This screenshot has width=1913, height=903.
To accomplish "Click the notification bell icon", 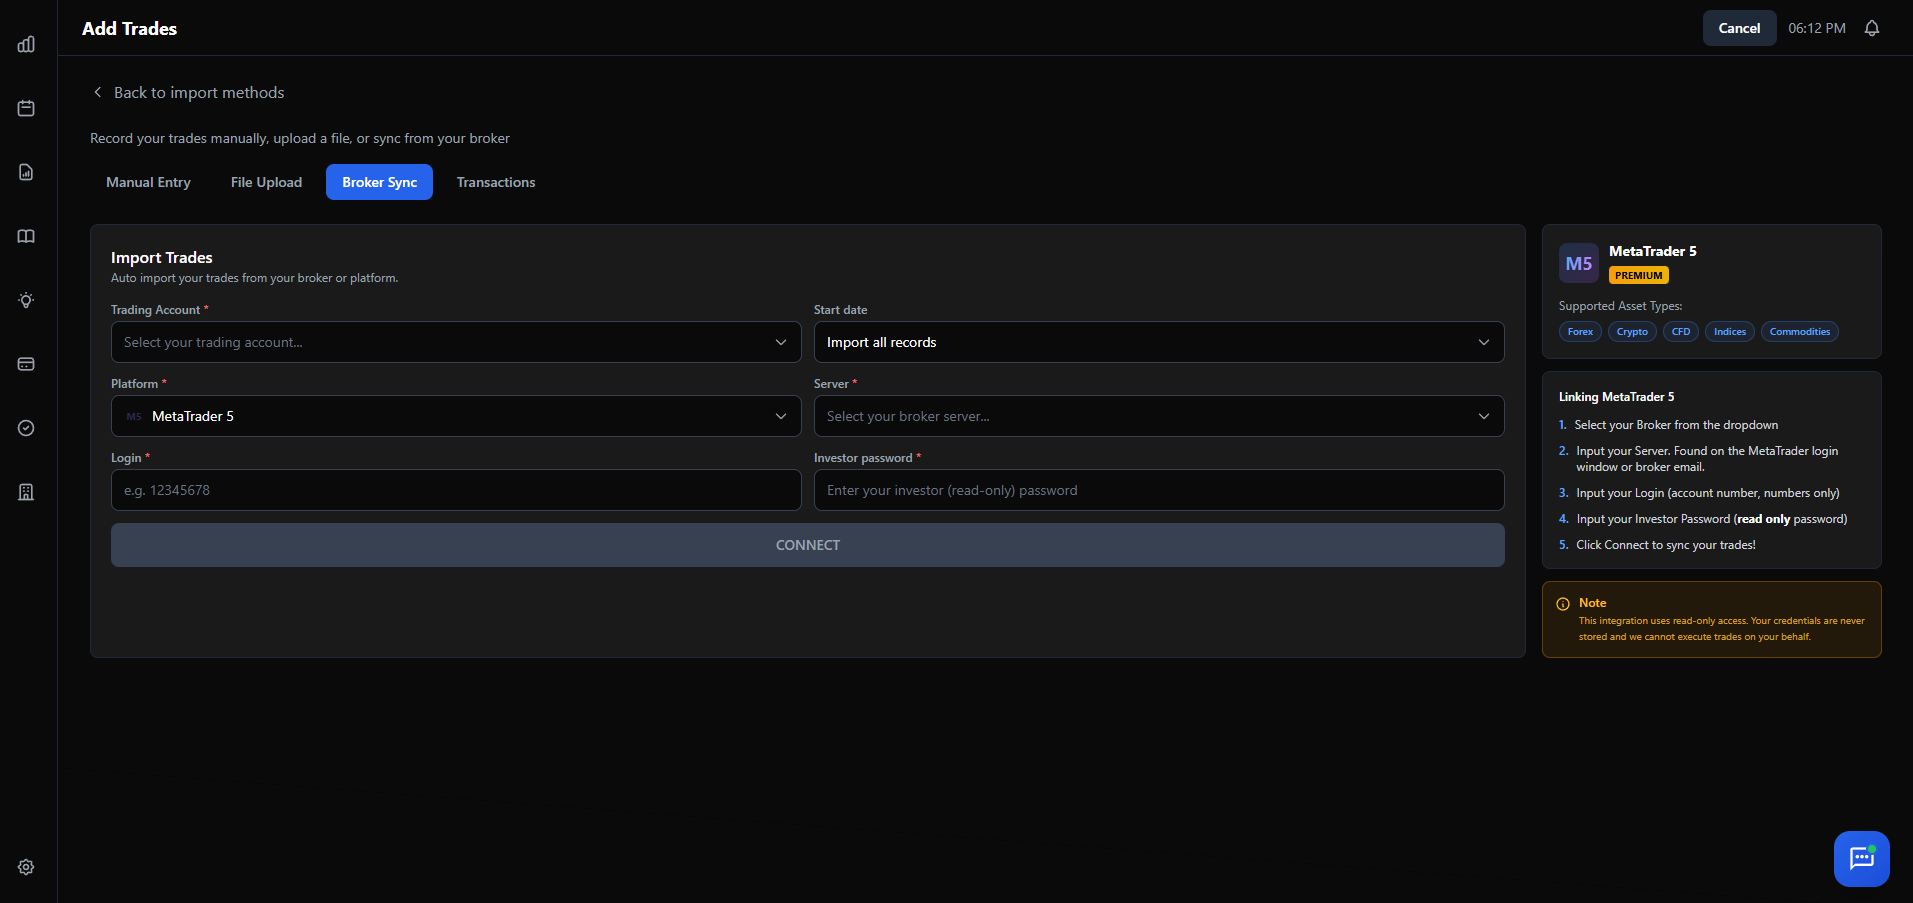I will [x=1871, y=28].
